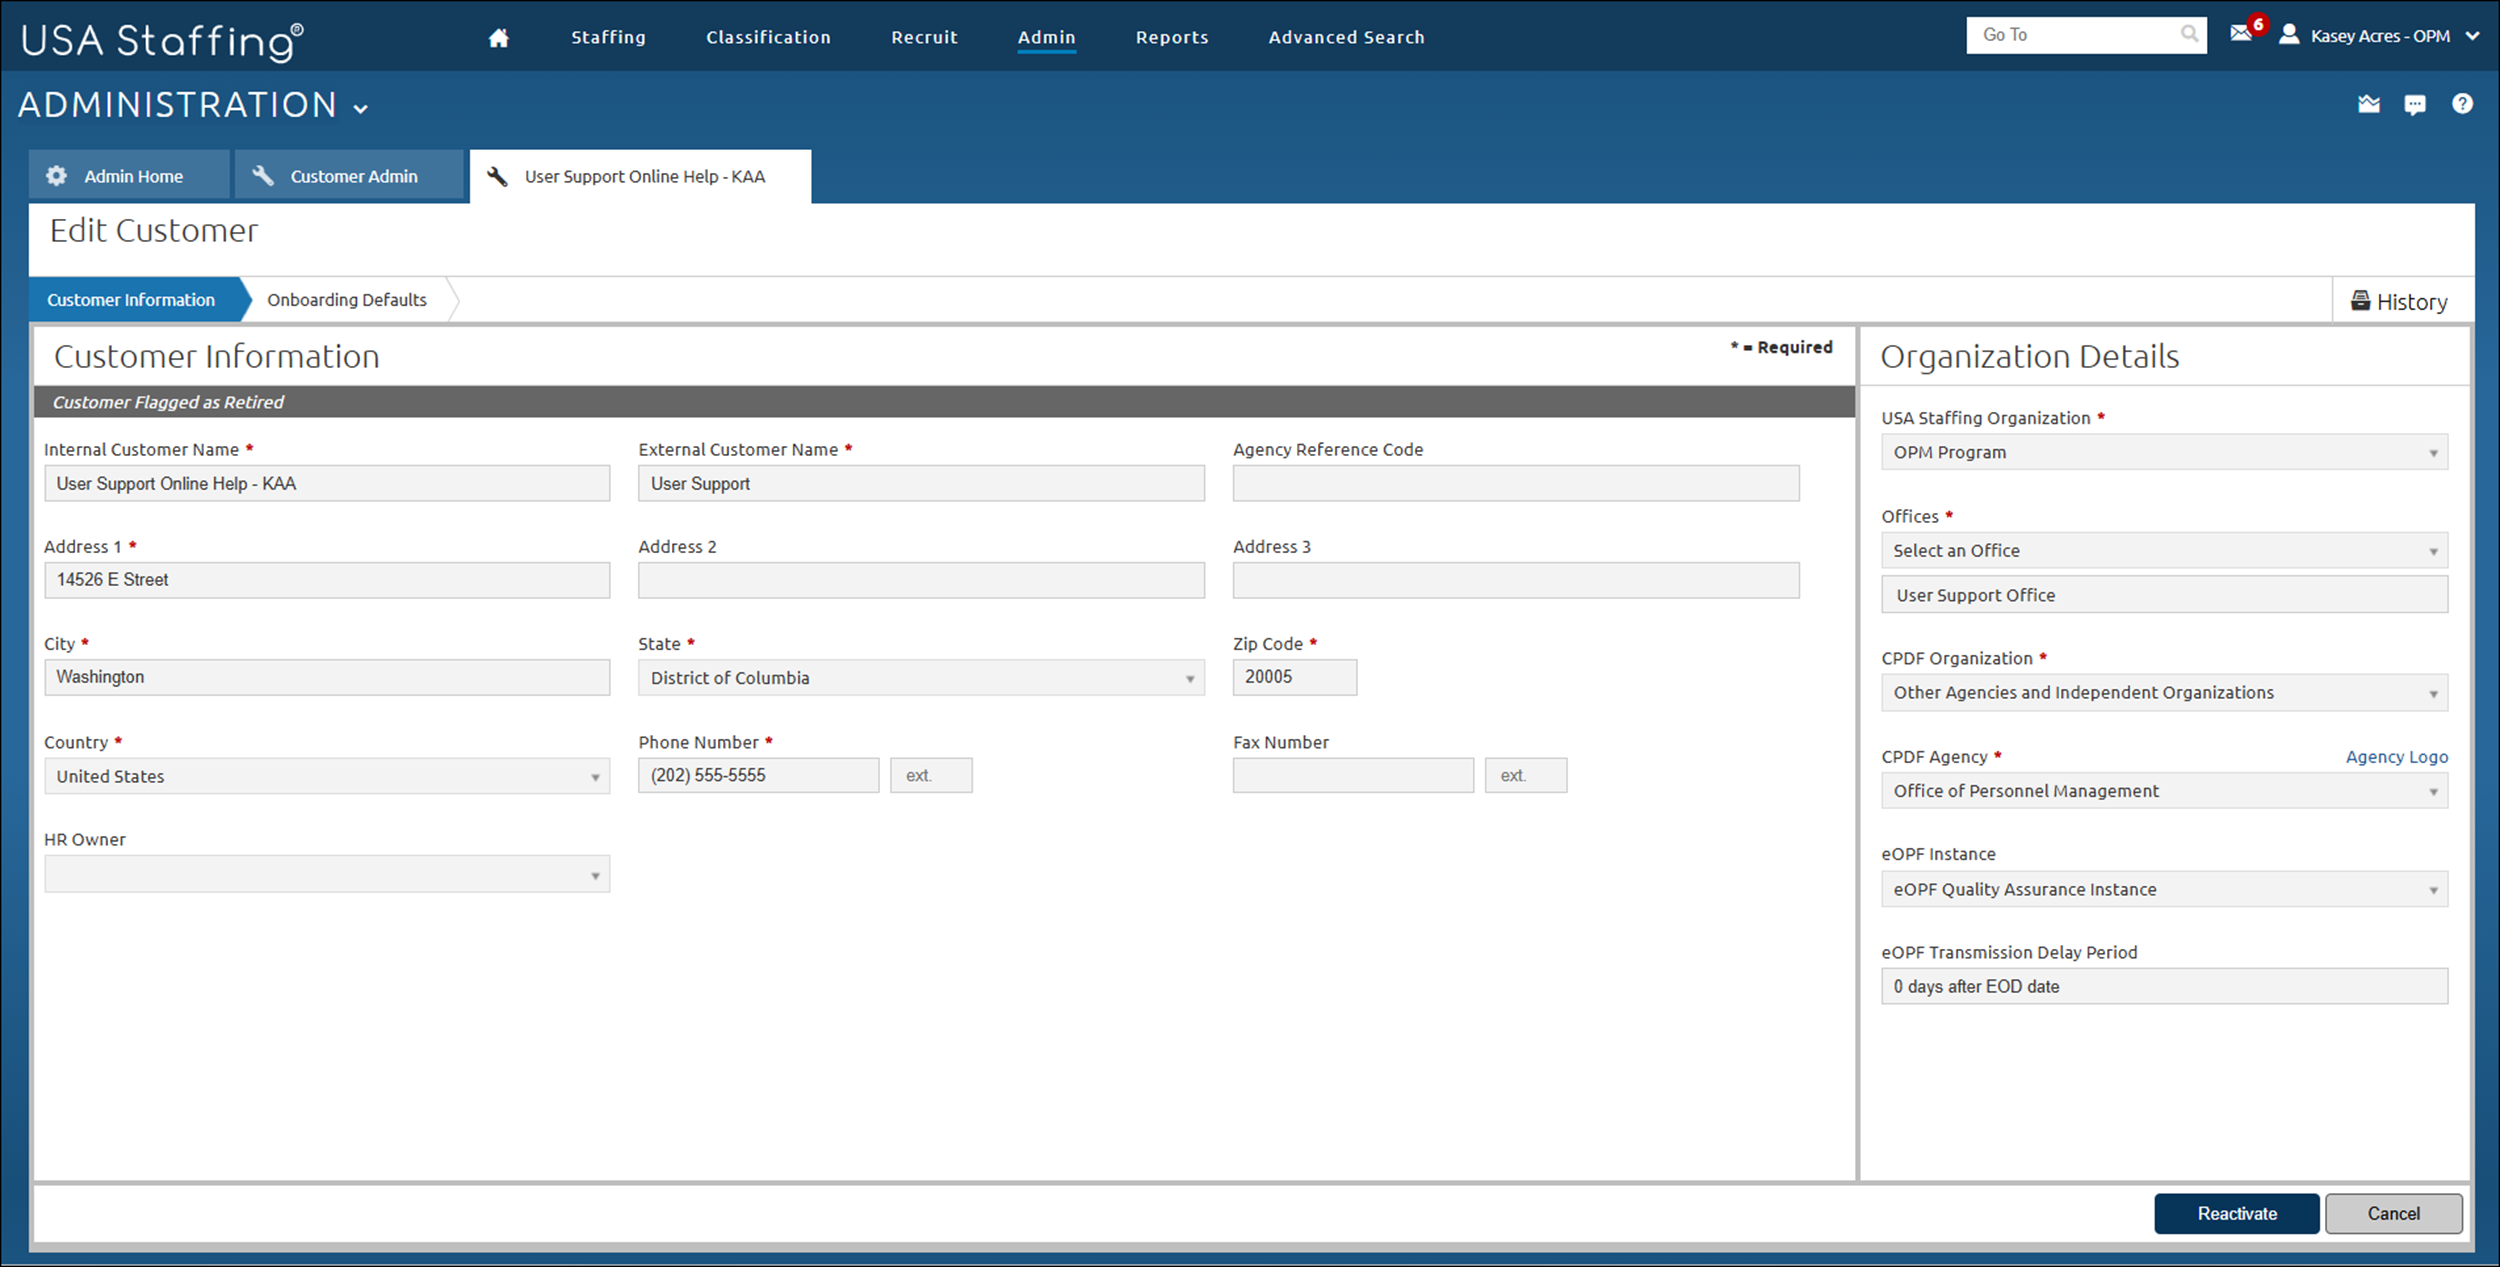This screenshot has height=1267, width=2500.
Task: Open the HR Owner dropdown
Action: coord(327,874)
